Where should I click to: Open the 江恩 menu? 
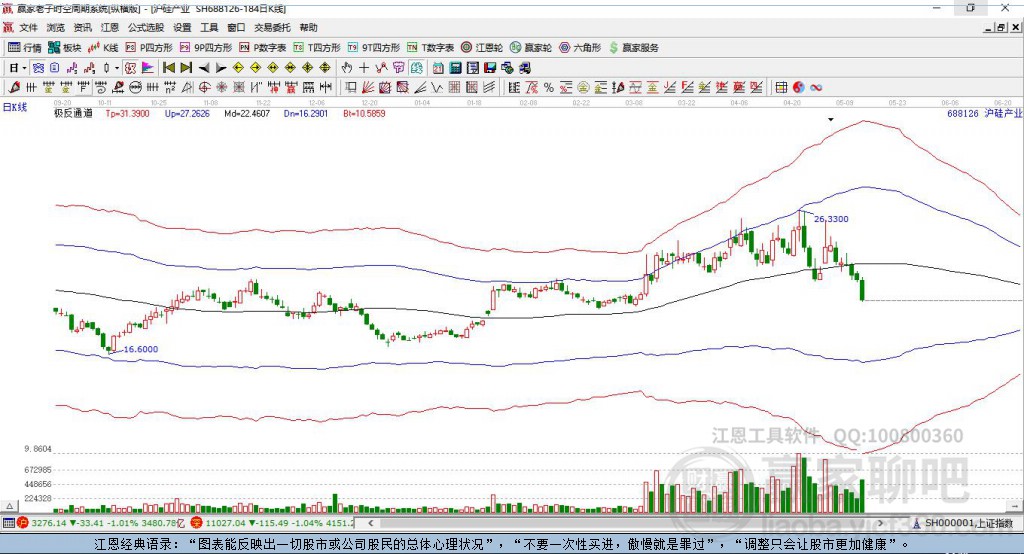[110, 27]
